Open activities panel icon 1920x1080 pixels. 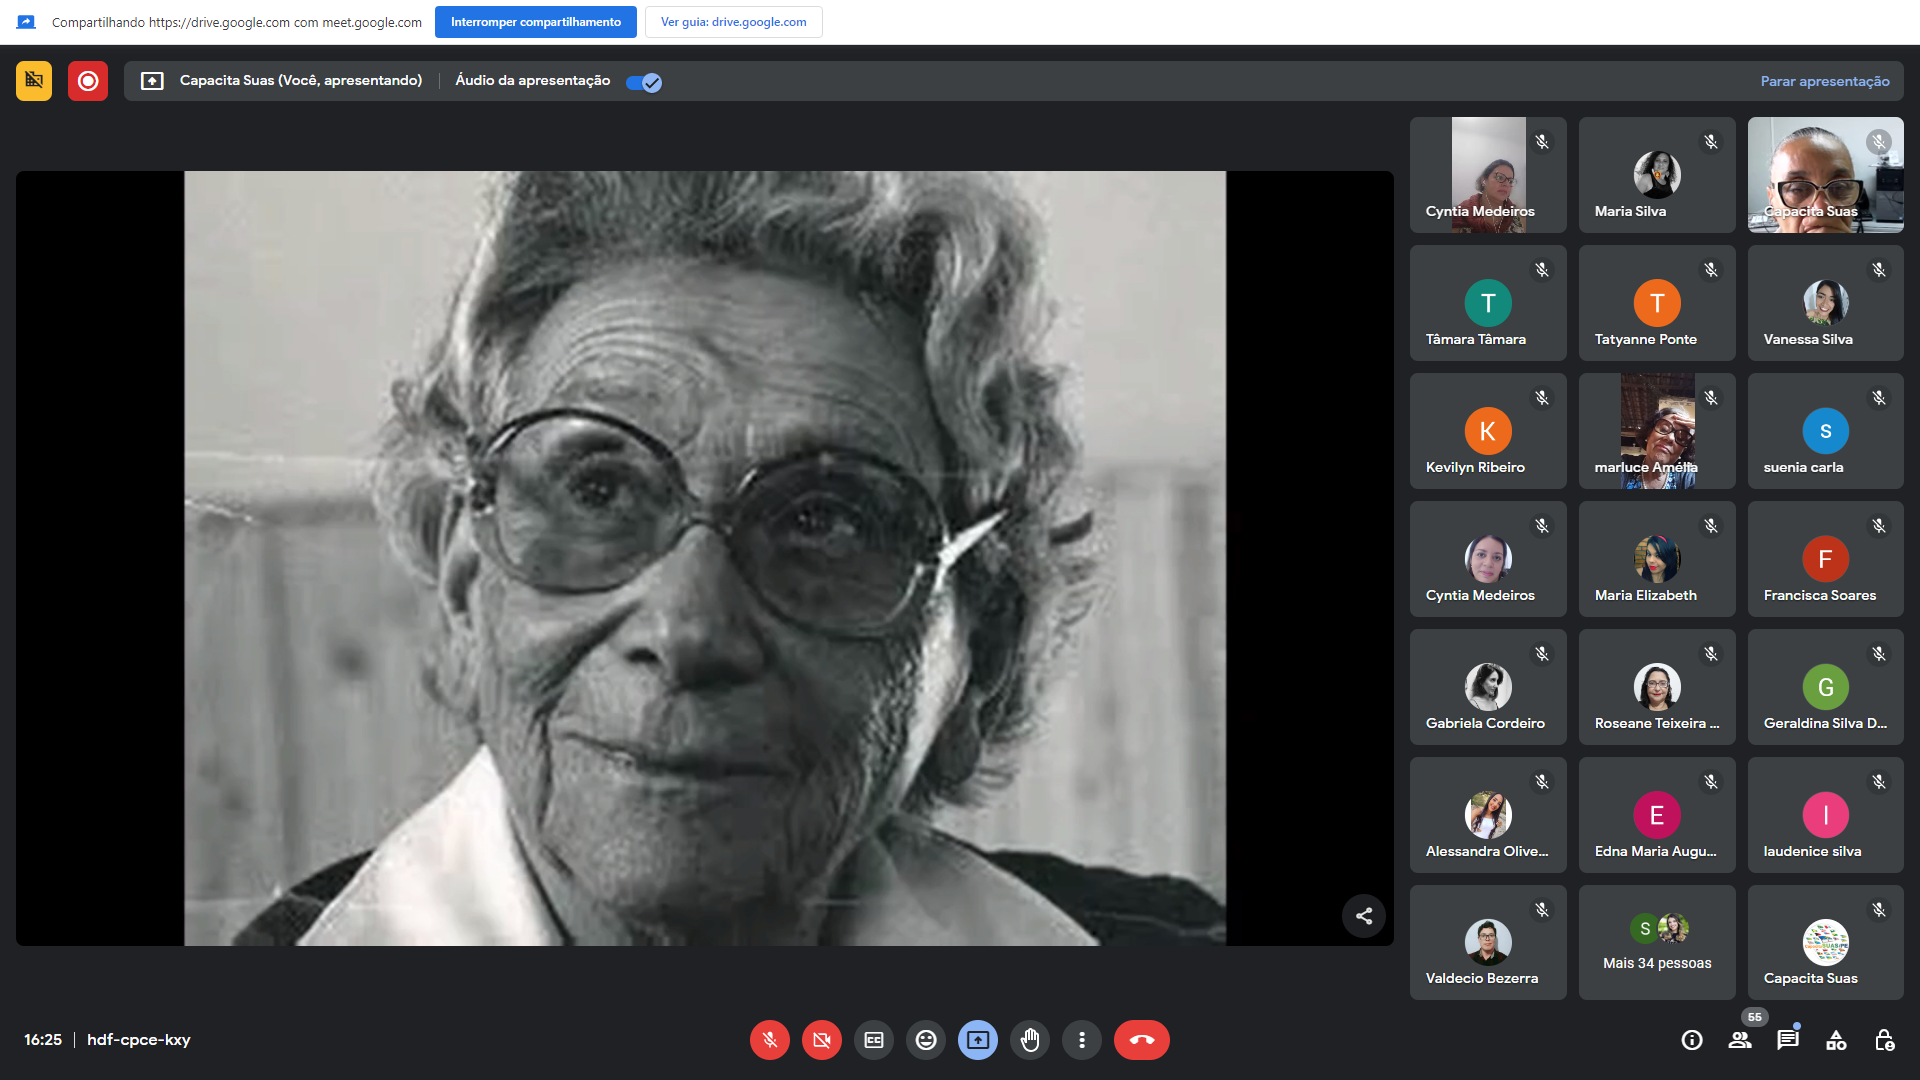tap(1836, 1040)
